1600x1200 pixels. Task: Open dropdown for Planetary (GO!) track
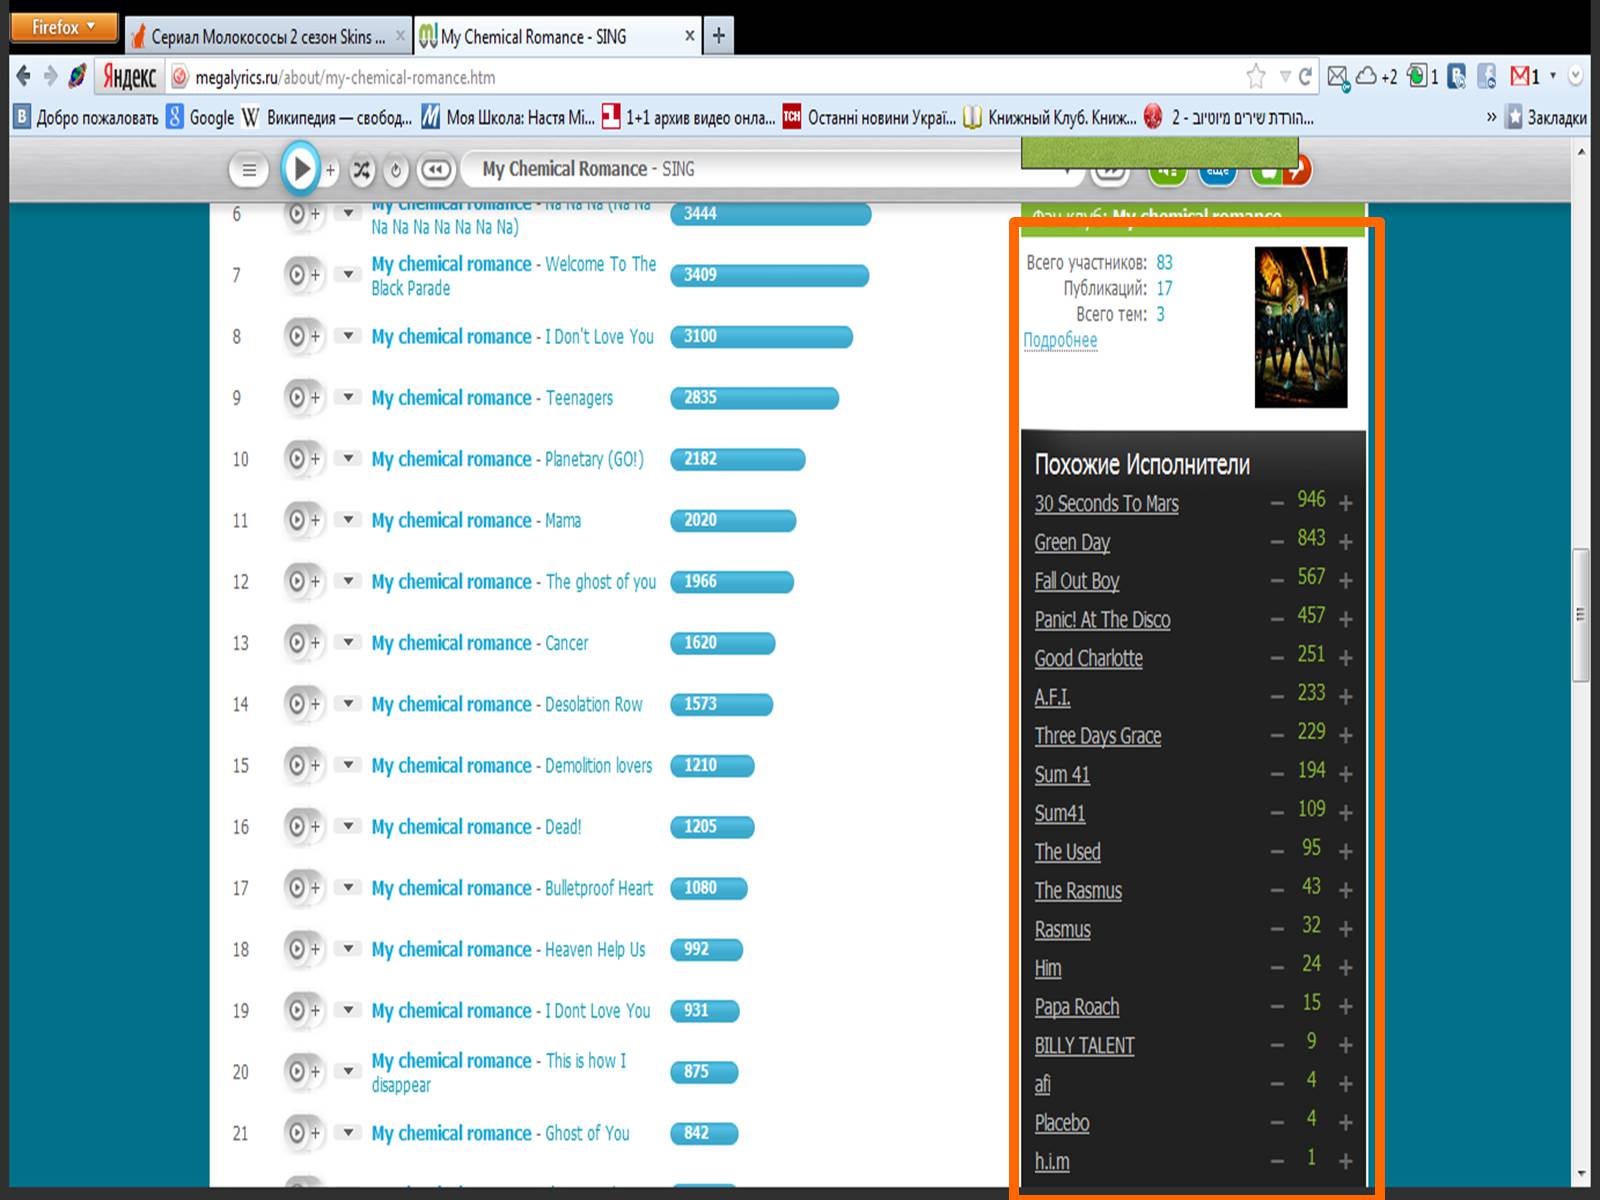(348, 459)
